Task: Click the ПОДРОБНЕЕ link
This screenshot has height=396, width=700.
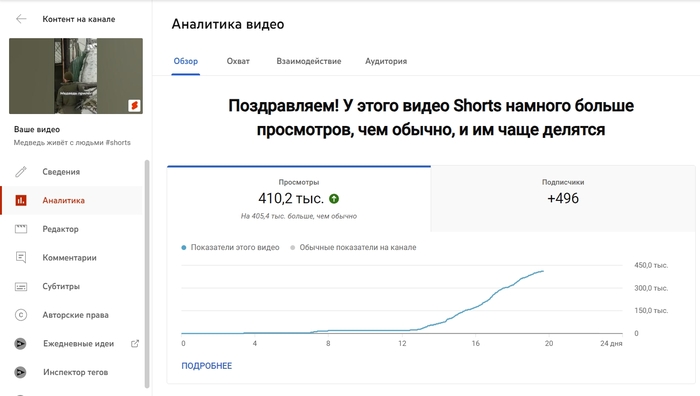Action: point(207,366)
